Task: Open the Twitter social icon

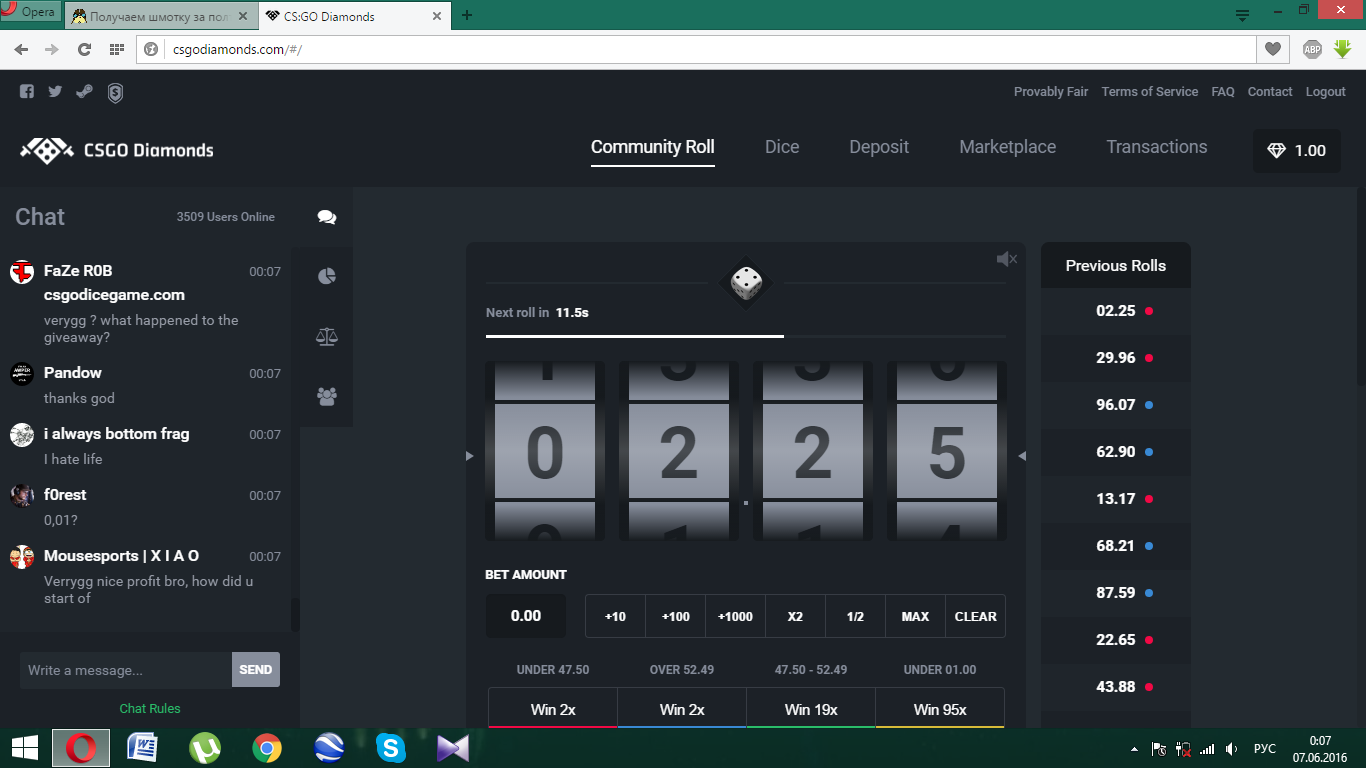Action: (x=55, y=91)
